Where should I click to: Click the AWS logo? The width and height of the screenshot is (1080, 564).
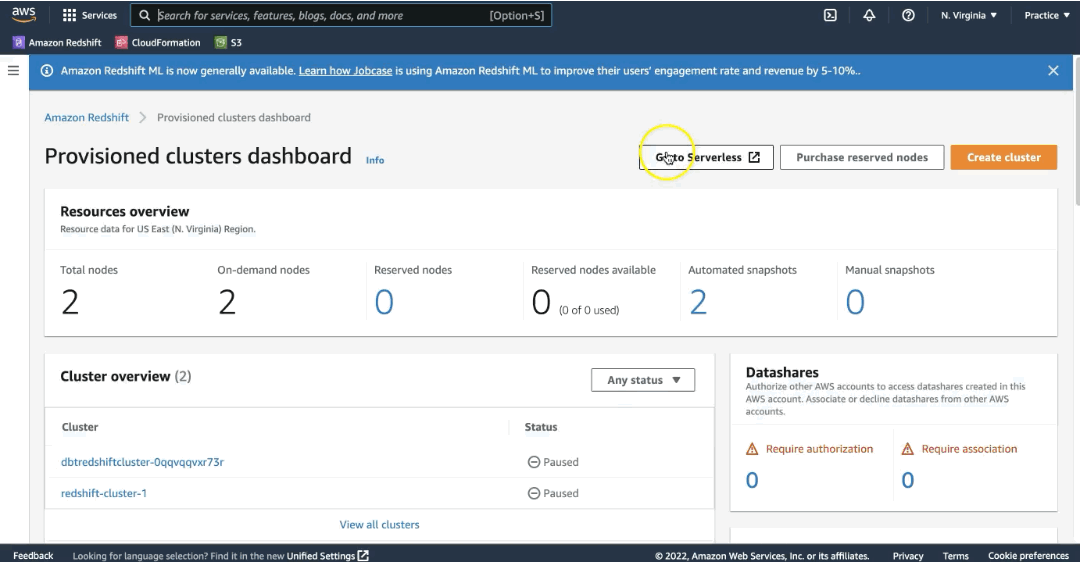(x=23, y=14)
